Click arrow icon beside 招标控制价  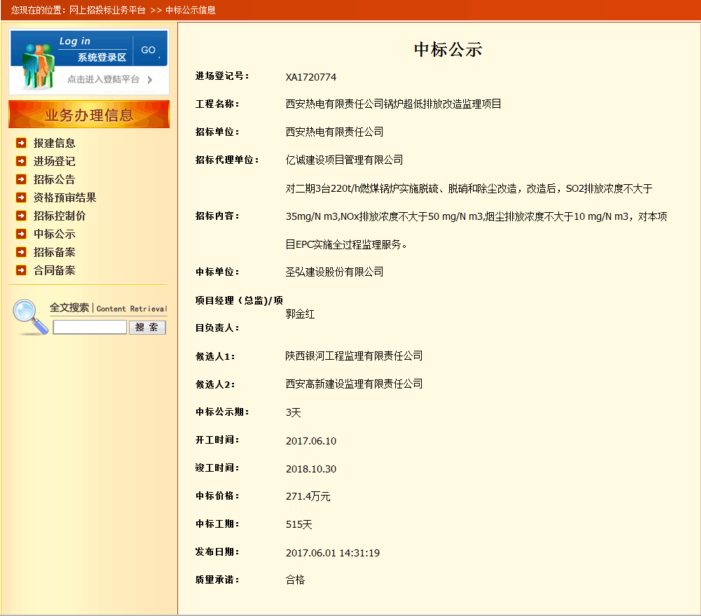pos(21,215)
